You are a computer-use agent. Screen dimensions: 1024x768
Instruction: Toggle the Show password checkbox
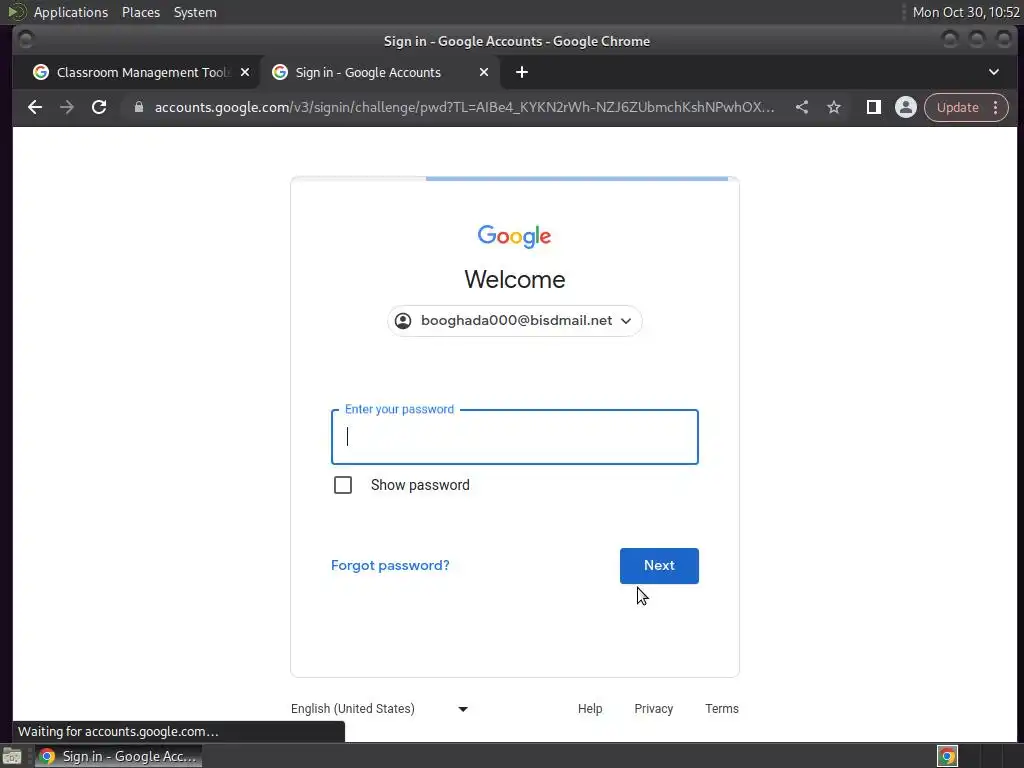tap(343, 485)
